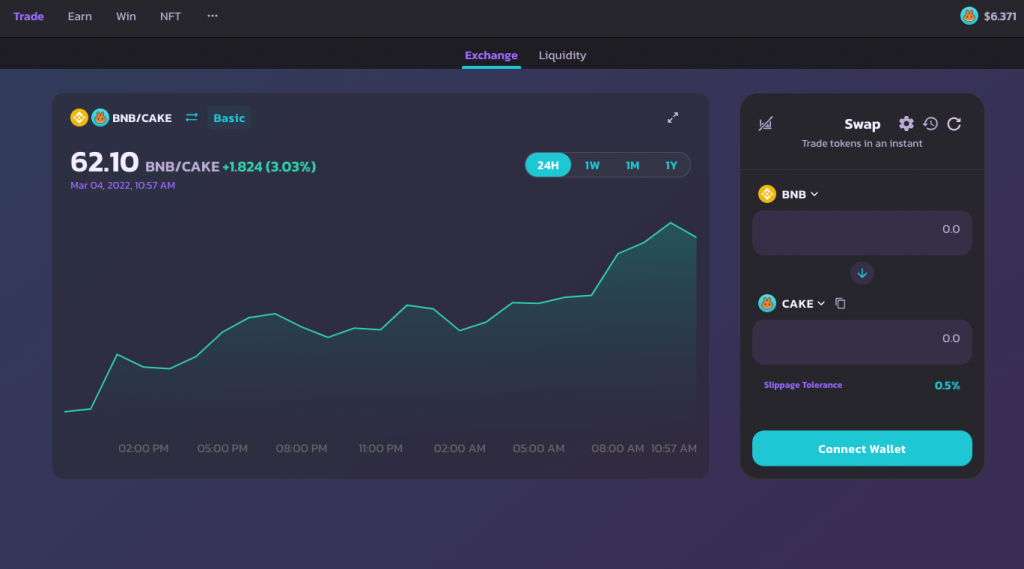Hide the price chart icon
1024x569 pixels.
point(765,123)
